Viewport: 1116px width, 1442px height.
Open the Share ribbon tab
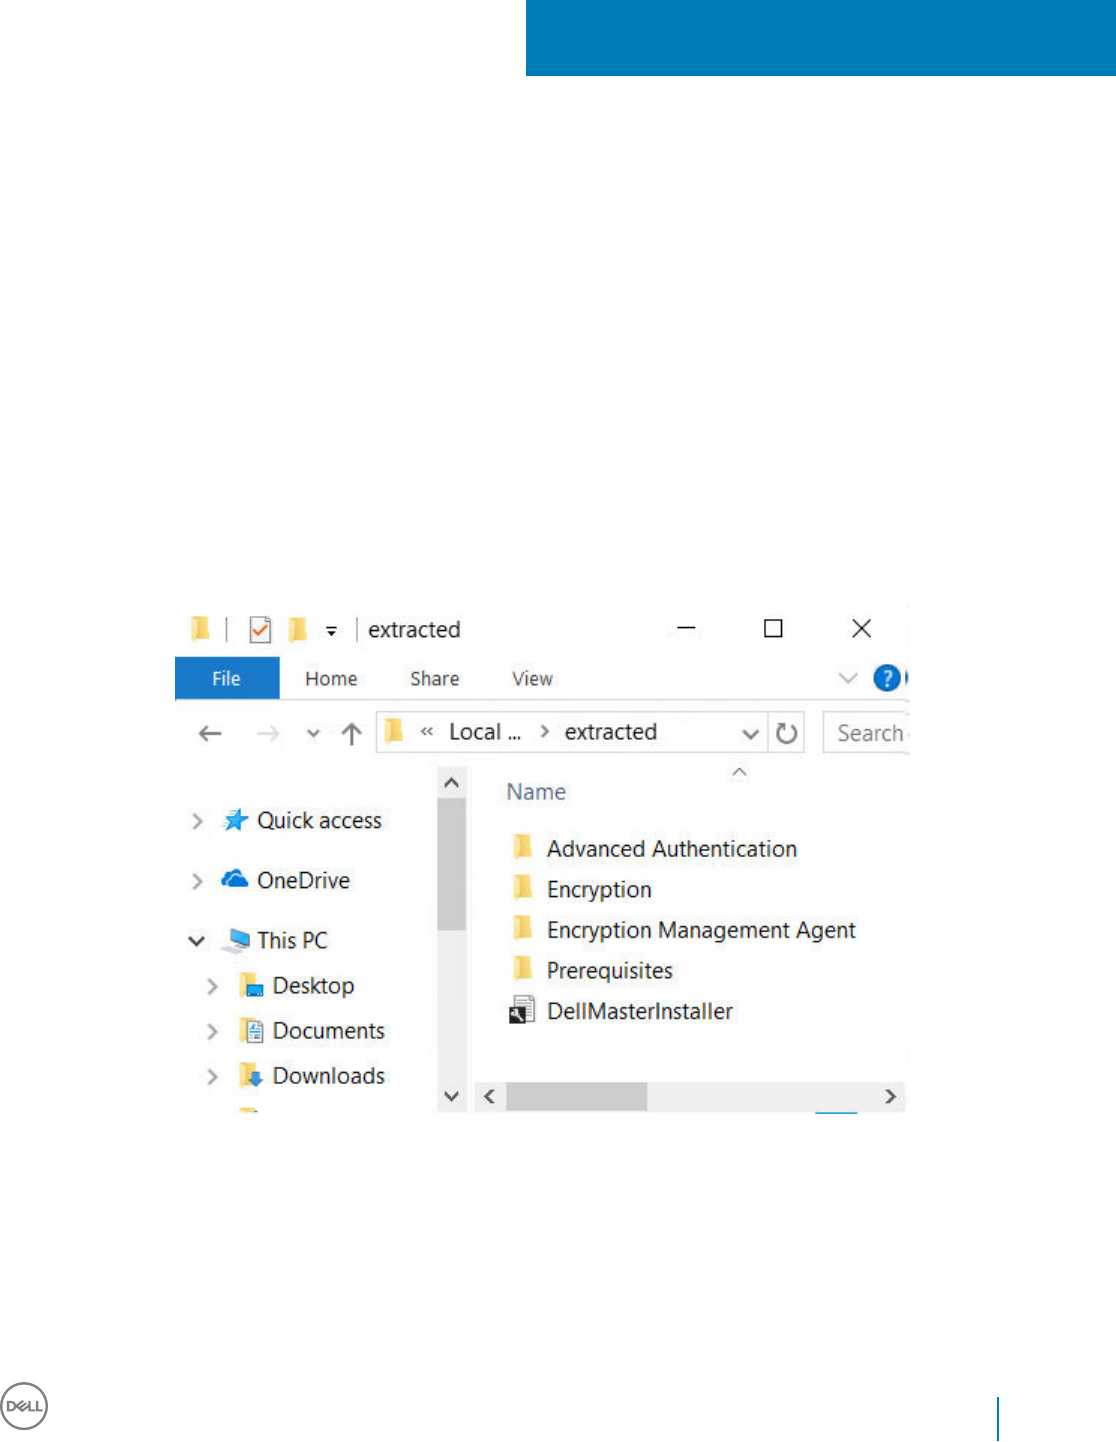click(x=434, y=678)
